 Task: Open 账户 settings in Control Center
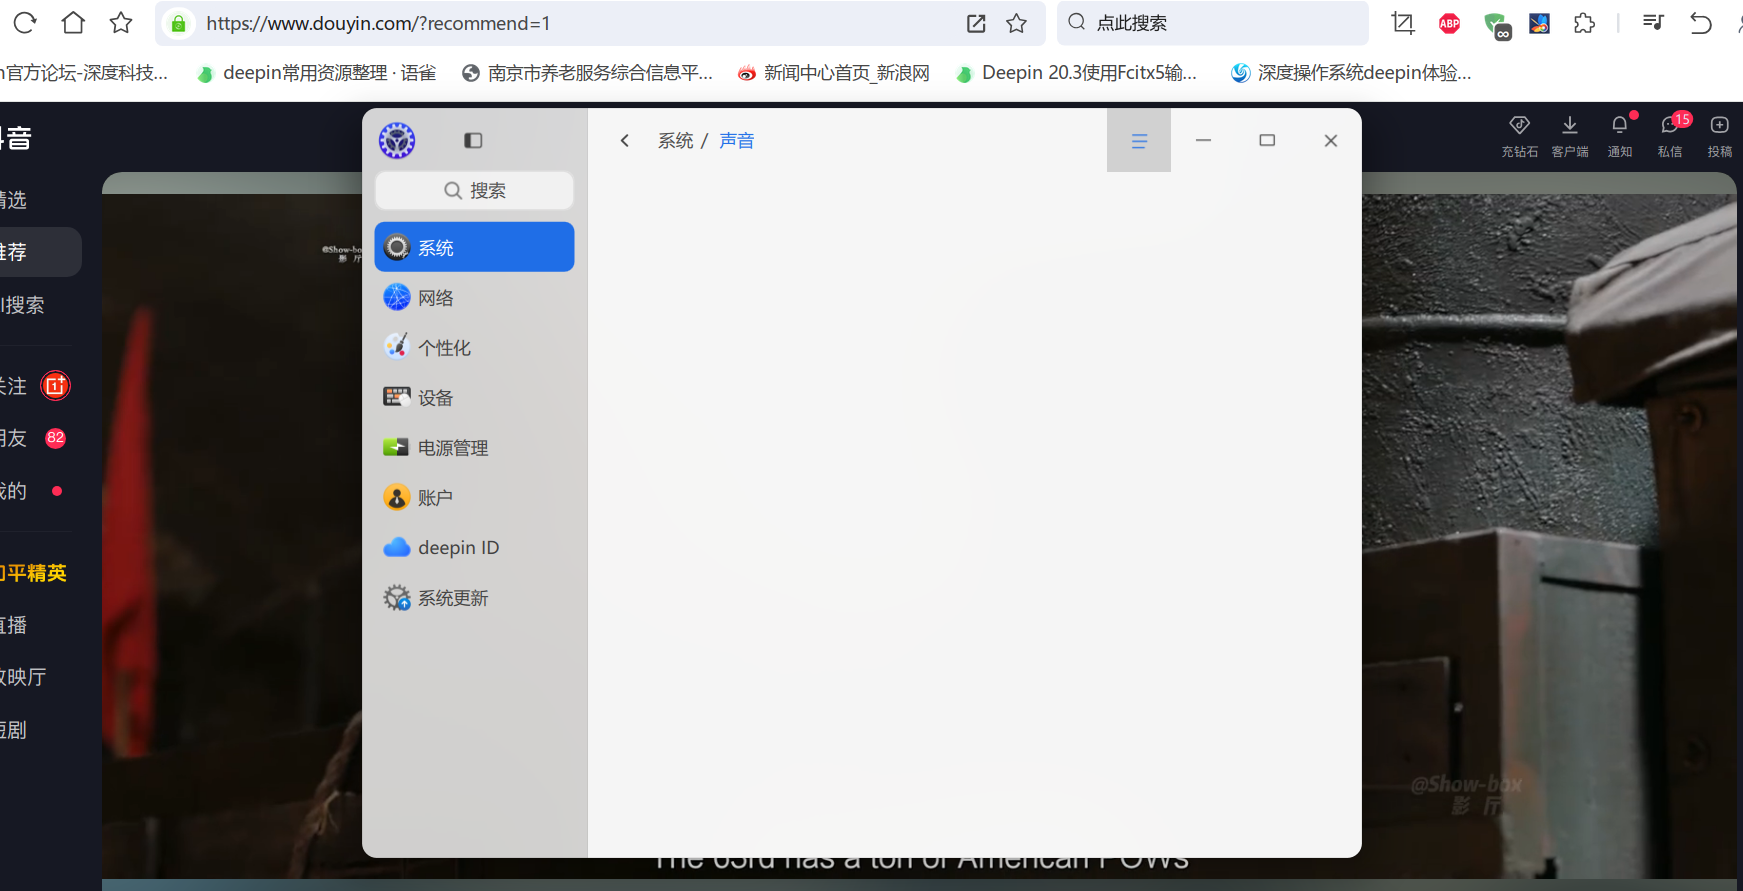coord(474,497)
